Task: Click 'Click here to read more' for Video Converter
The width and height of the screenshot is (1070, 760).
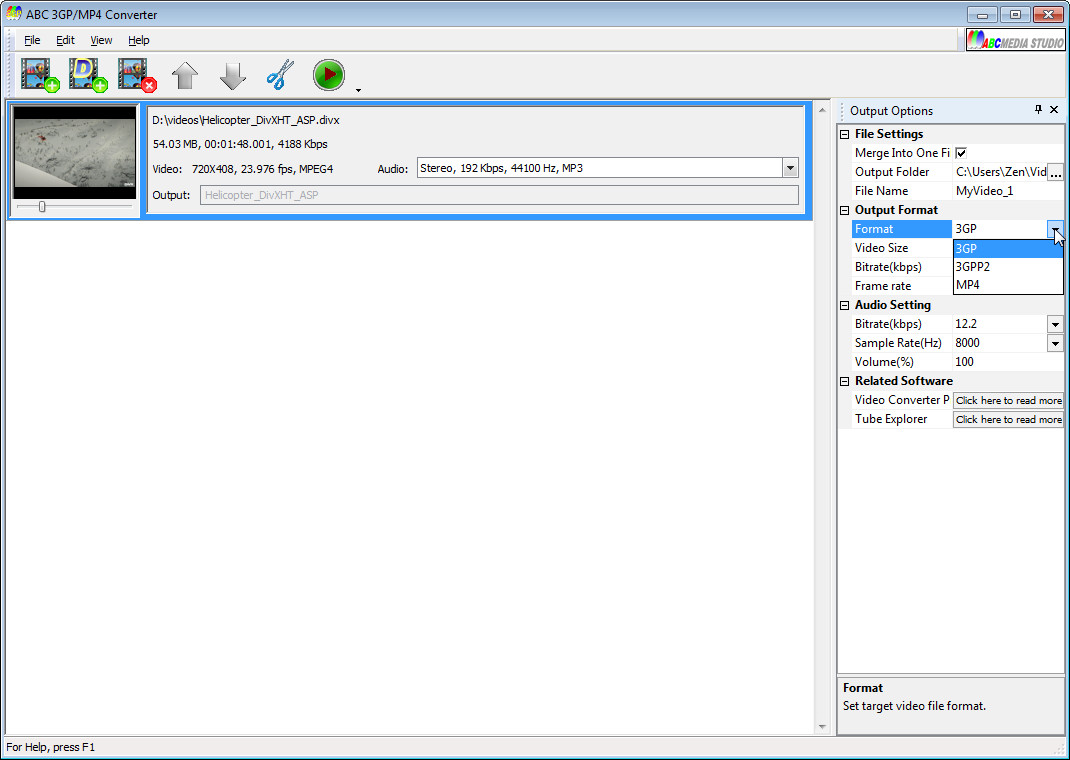Action: [x=1009, y=400]
